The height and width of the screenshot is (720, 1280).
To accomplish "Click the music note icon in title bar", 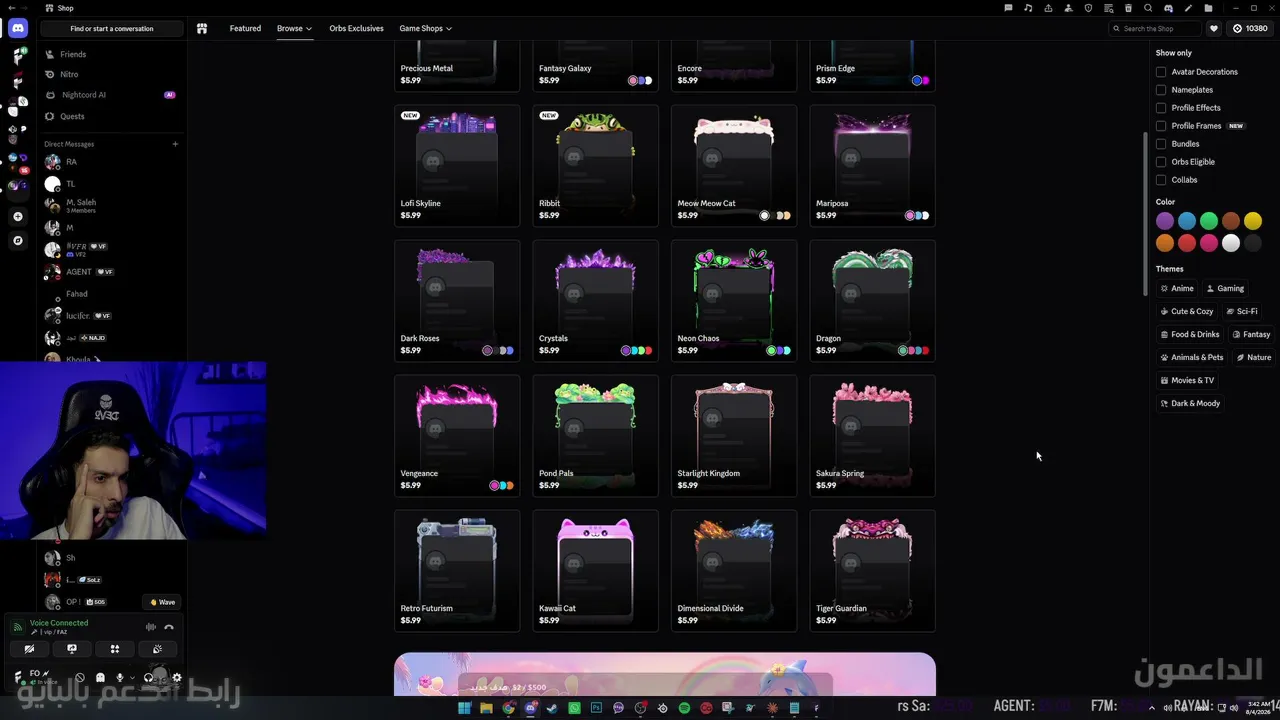I will tap(1028, 8).
